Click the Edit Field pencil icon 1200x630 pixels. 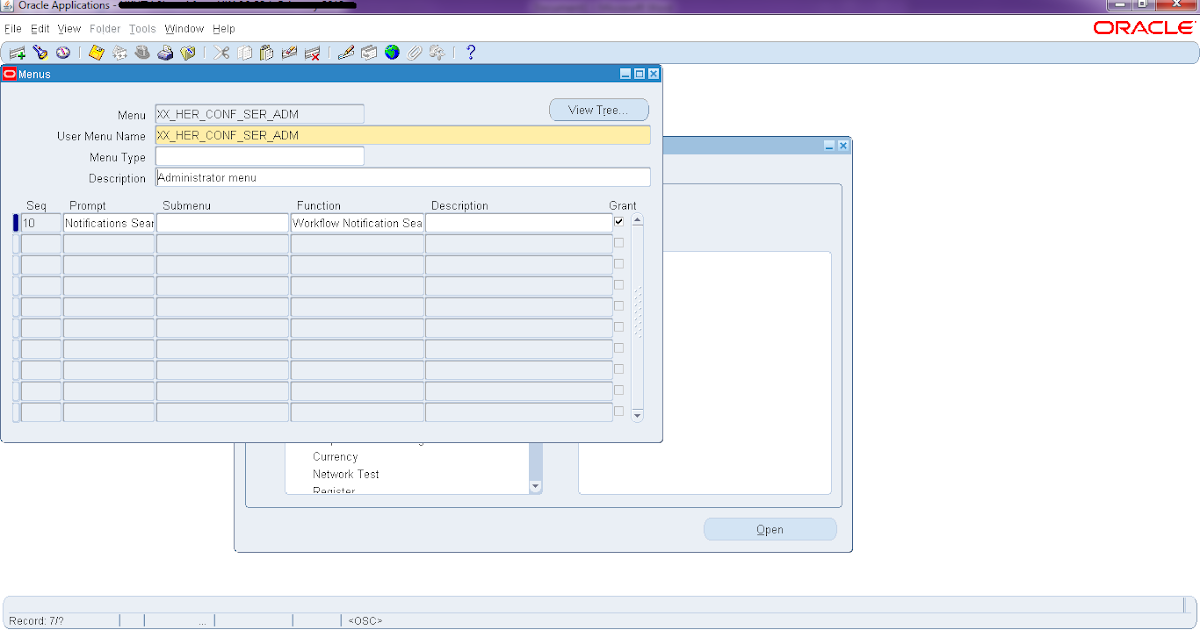point(346,53)
